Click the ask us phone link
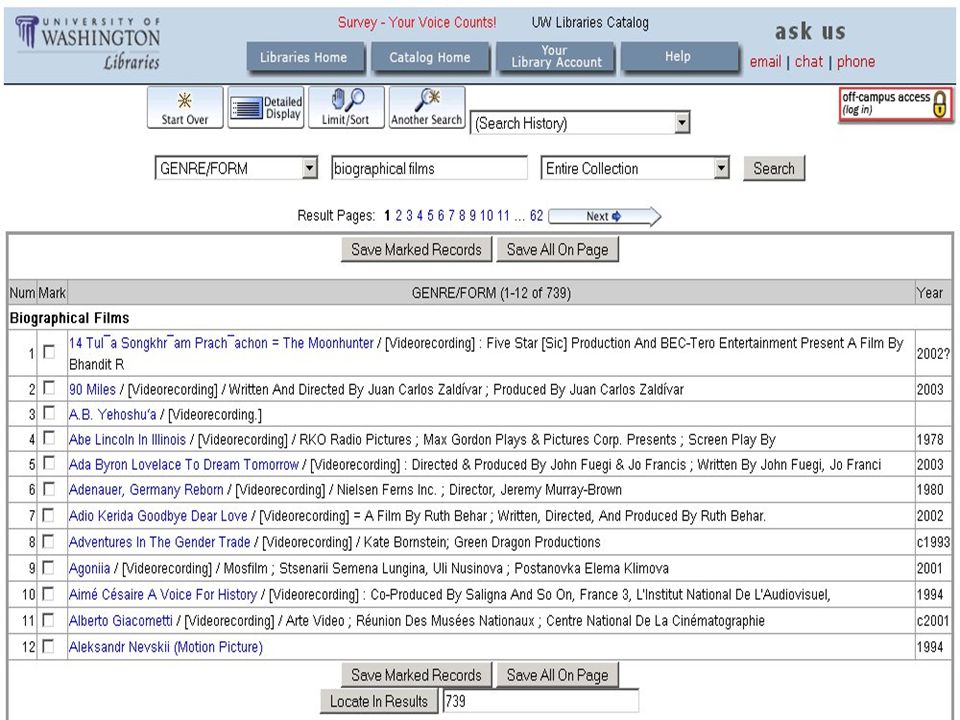960x720 pixels. point(856,62)
